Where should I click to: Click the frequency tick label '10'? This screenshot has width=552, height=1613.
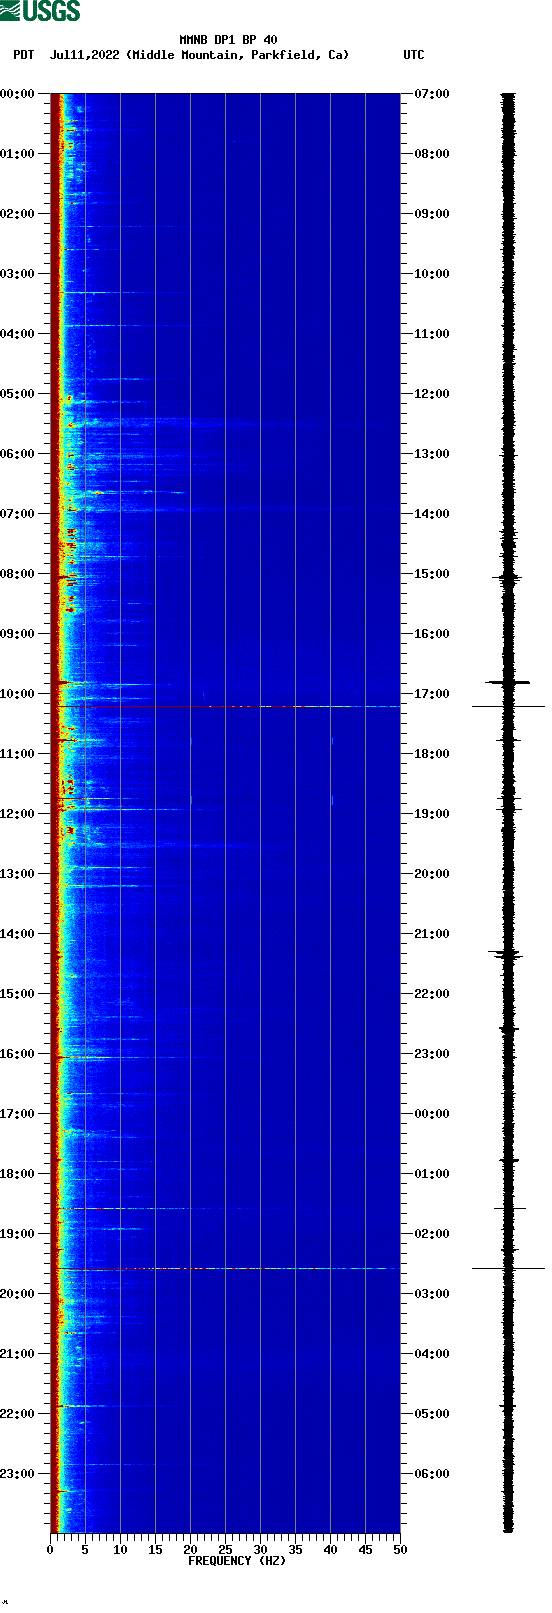(x=120, y=1550)
